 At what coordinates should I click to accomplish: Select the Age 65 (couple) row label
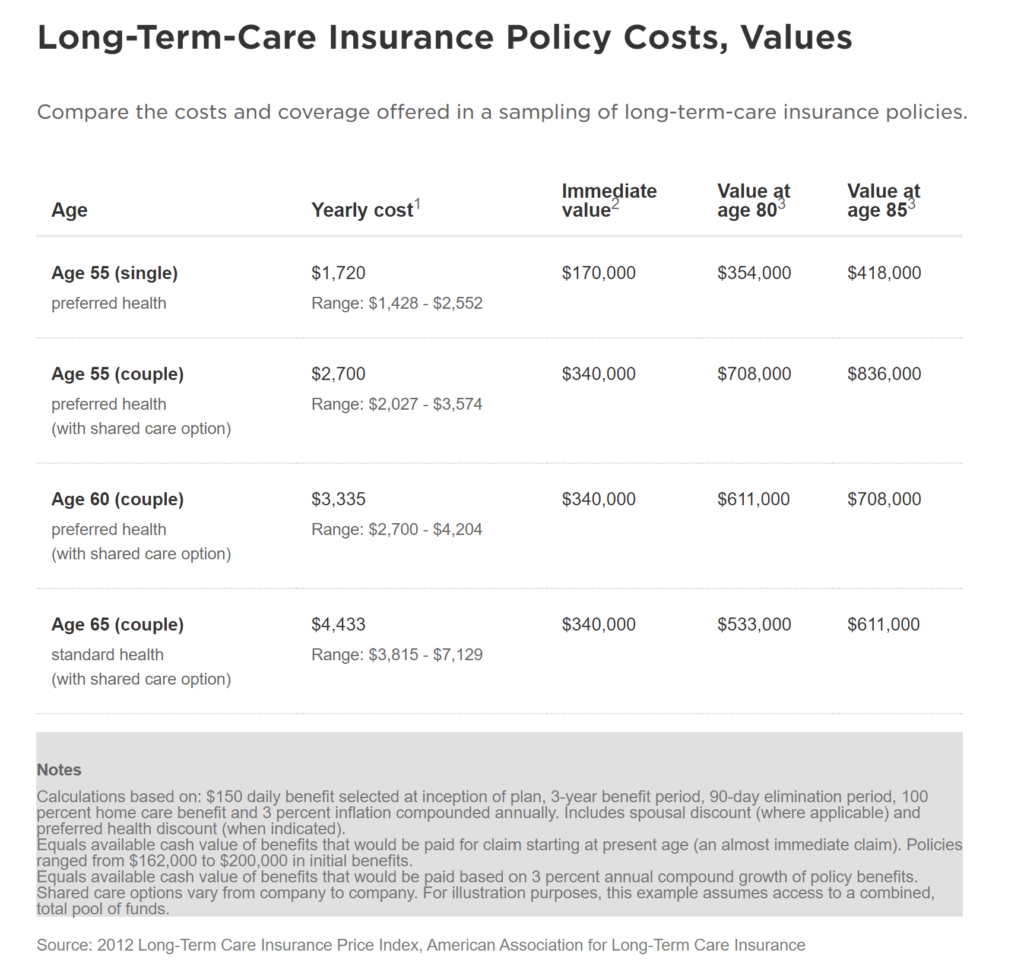click(x=118, y=625)
